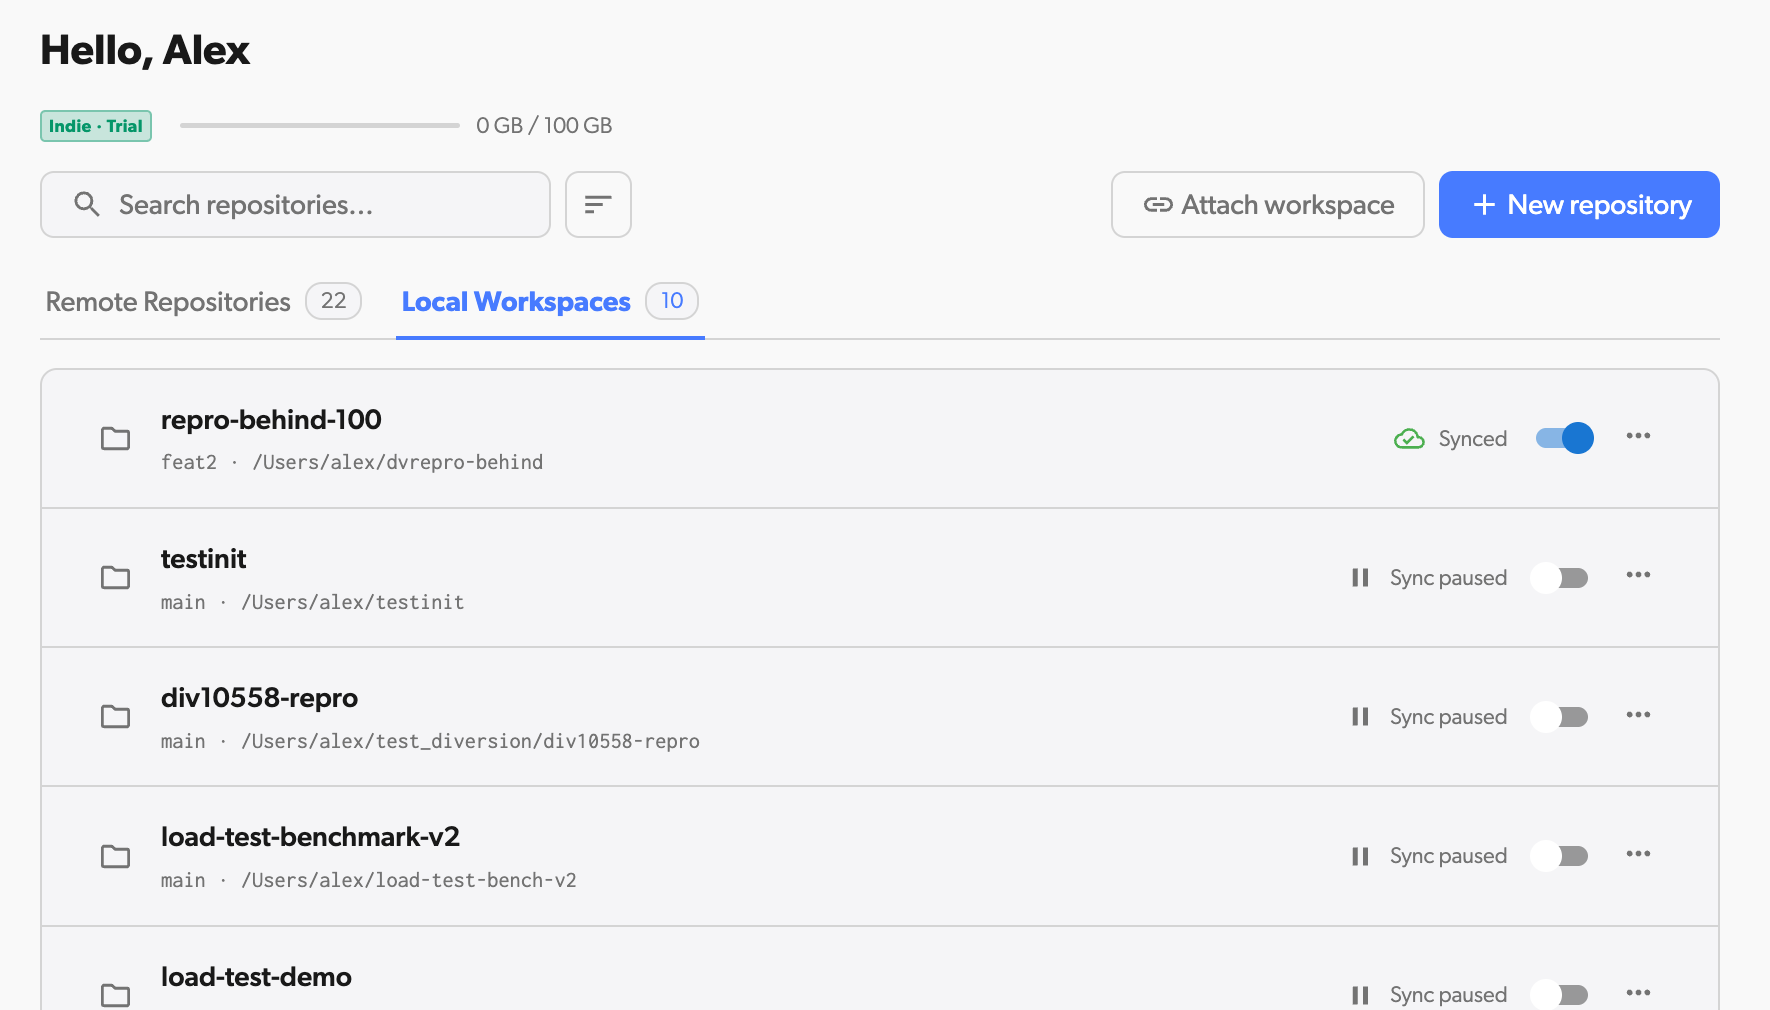This screenshot has width=1770, height=1010.
Task: Click pause icon in div10558-repro row
Action: point(1360,716)
